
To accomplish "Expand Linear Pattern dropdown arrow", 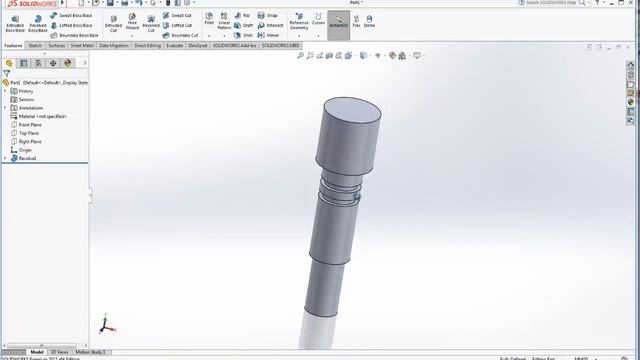I will 224,36.
